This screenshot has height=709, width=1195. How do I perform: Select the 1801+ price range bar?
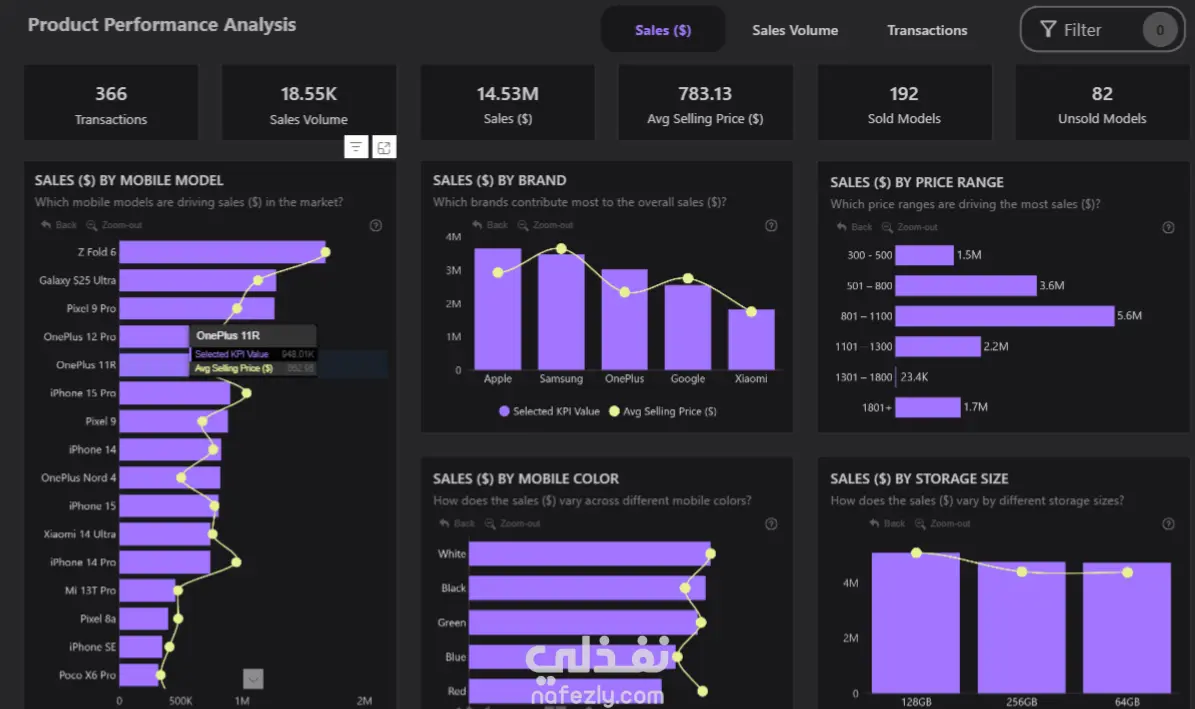pyautogui.click(x=927, y=408)
